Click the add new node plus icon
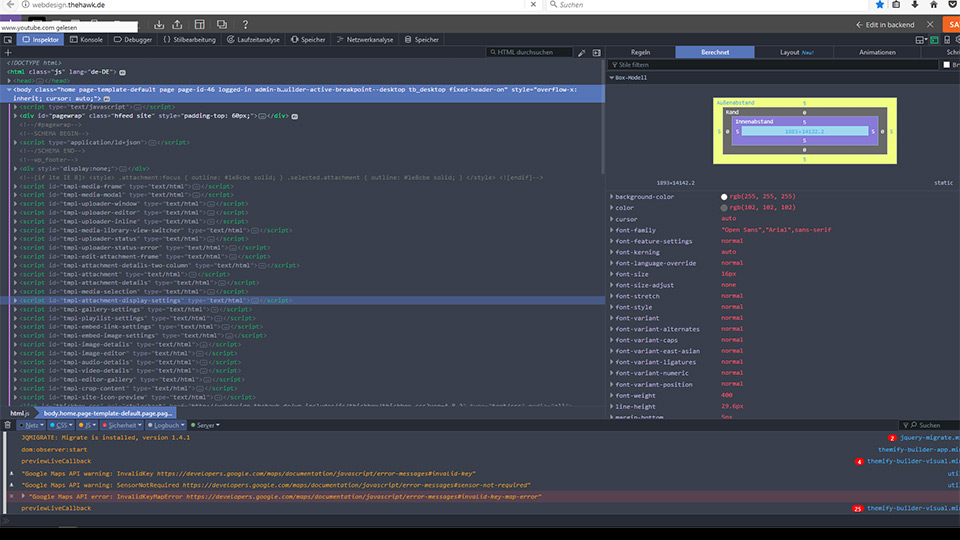960x540 pixels. point(8,53)
